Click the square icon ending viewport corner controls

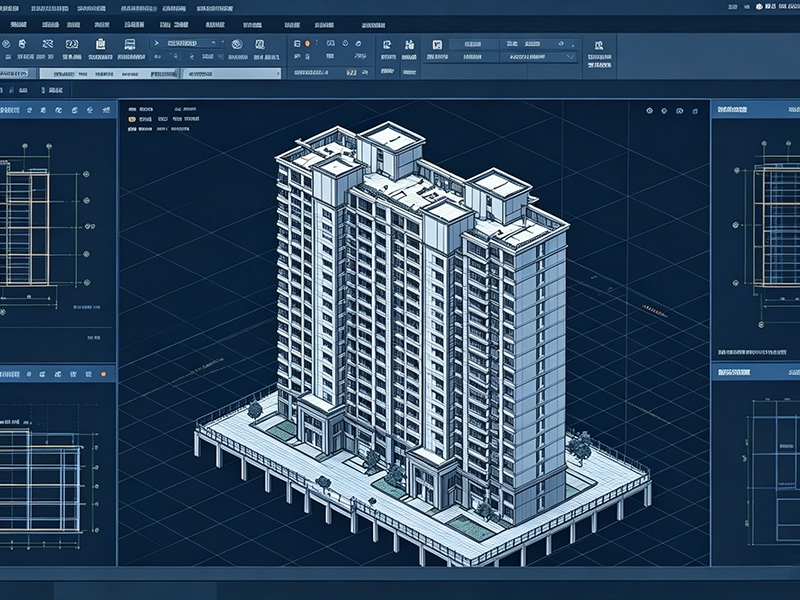pos(695,111)
